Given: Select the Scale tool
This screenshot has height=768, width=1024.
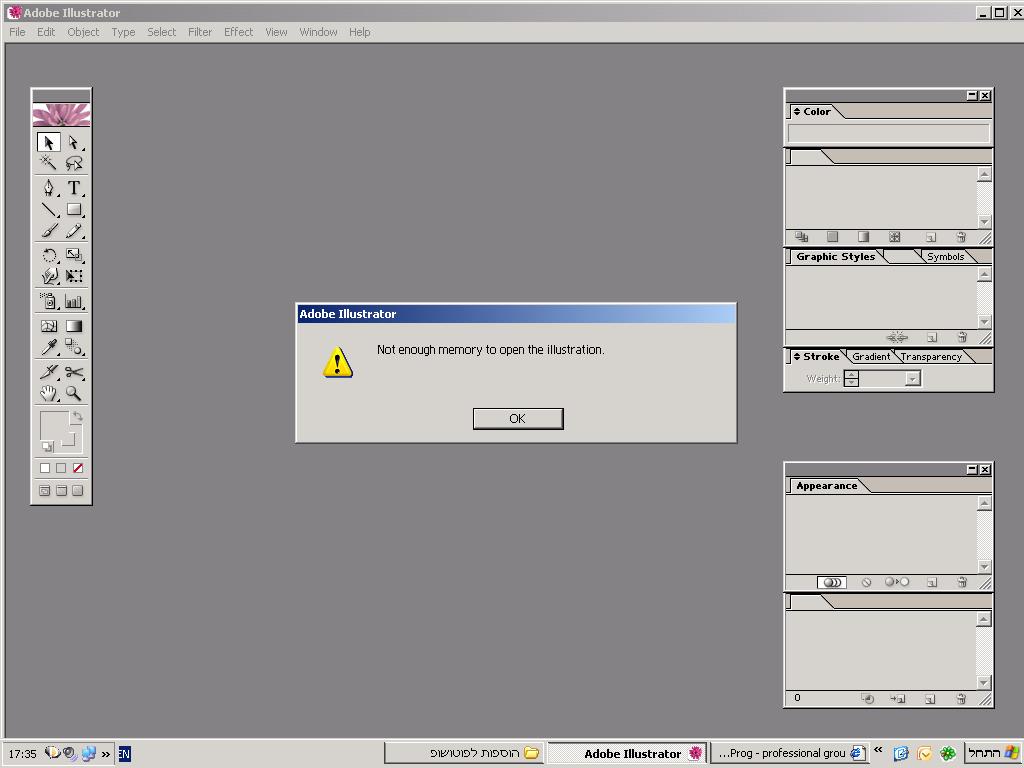Looking at the screenshot, I should point(74,255).
